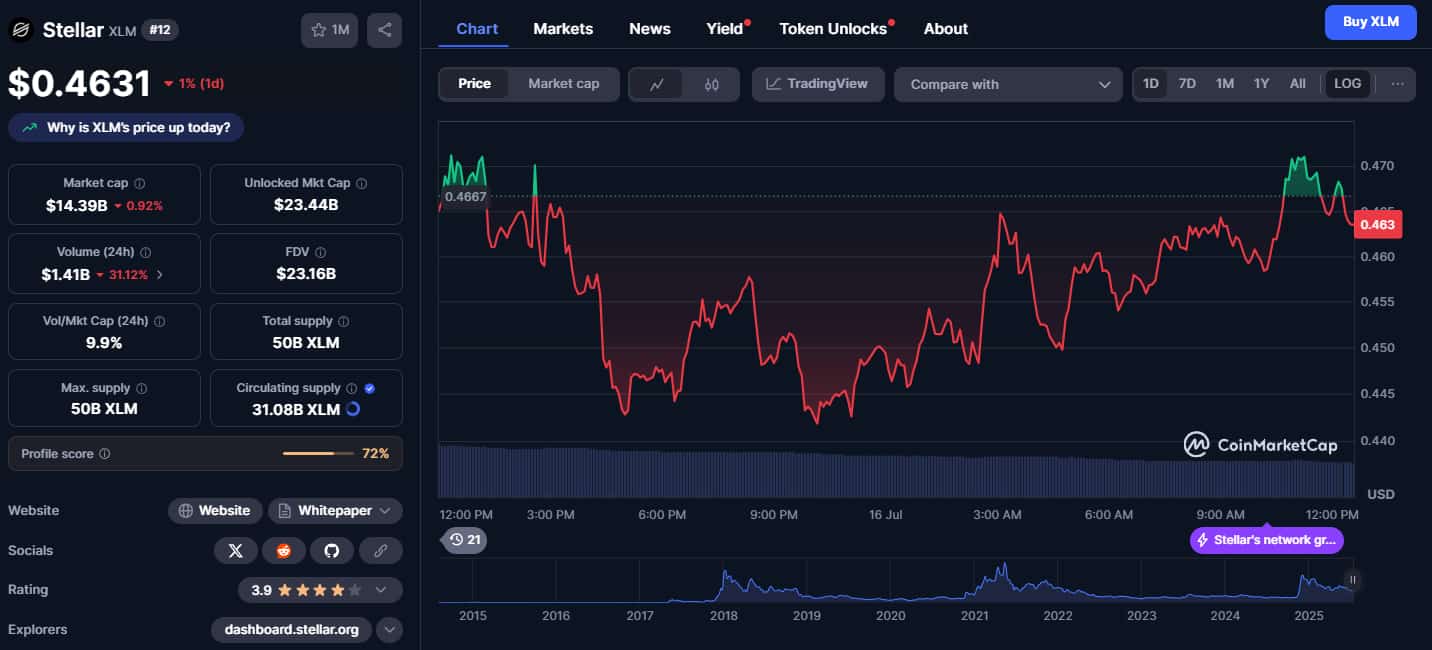
Task: Expand the Whitepaper dropdown
Action: 335,511
